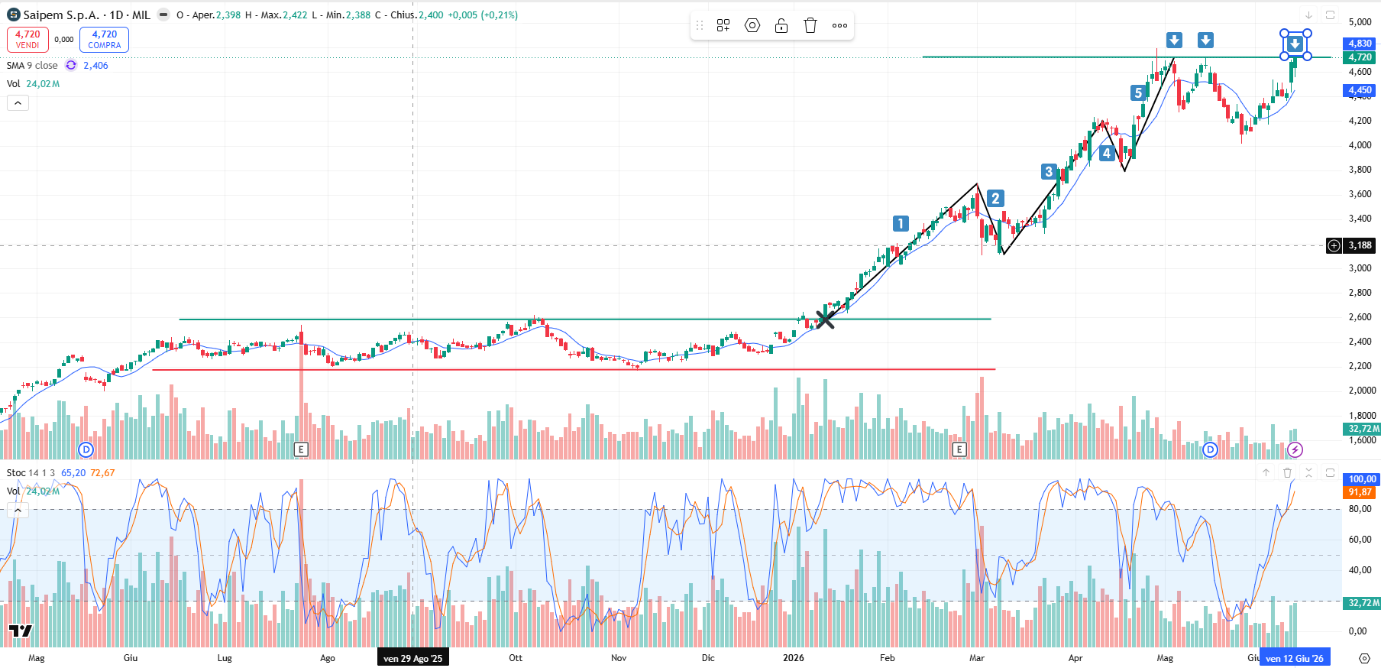Click Vol legend in stochastic pane
The width and height of the screenshot is (1381, 668).
coord(34,491)
